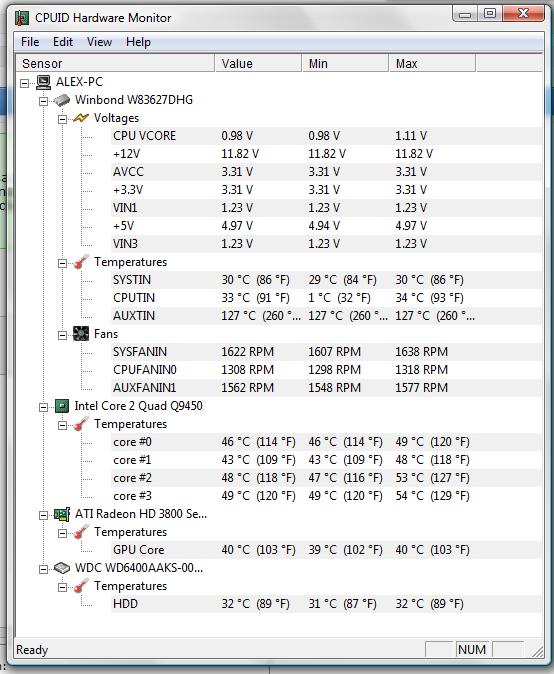Collapse the WDC WD6400AAKS drive node
554x674 pixels.
[x=43, y=570]
